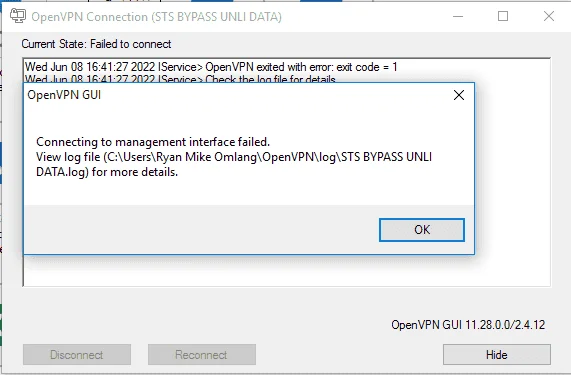571x375 pixels.
Task: Maximize the OpenVPN Connection window
Action: pyautogui.click(x=503, y=16)
